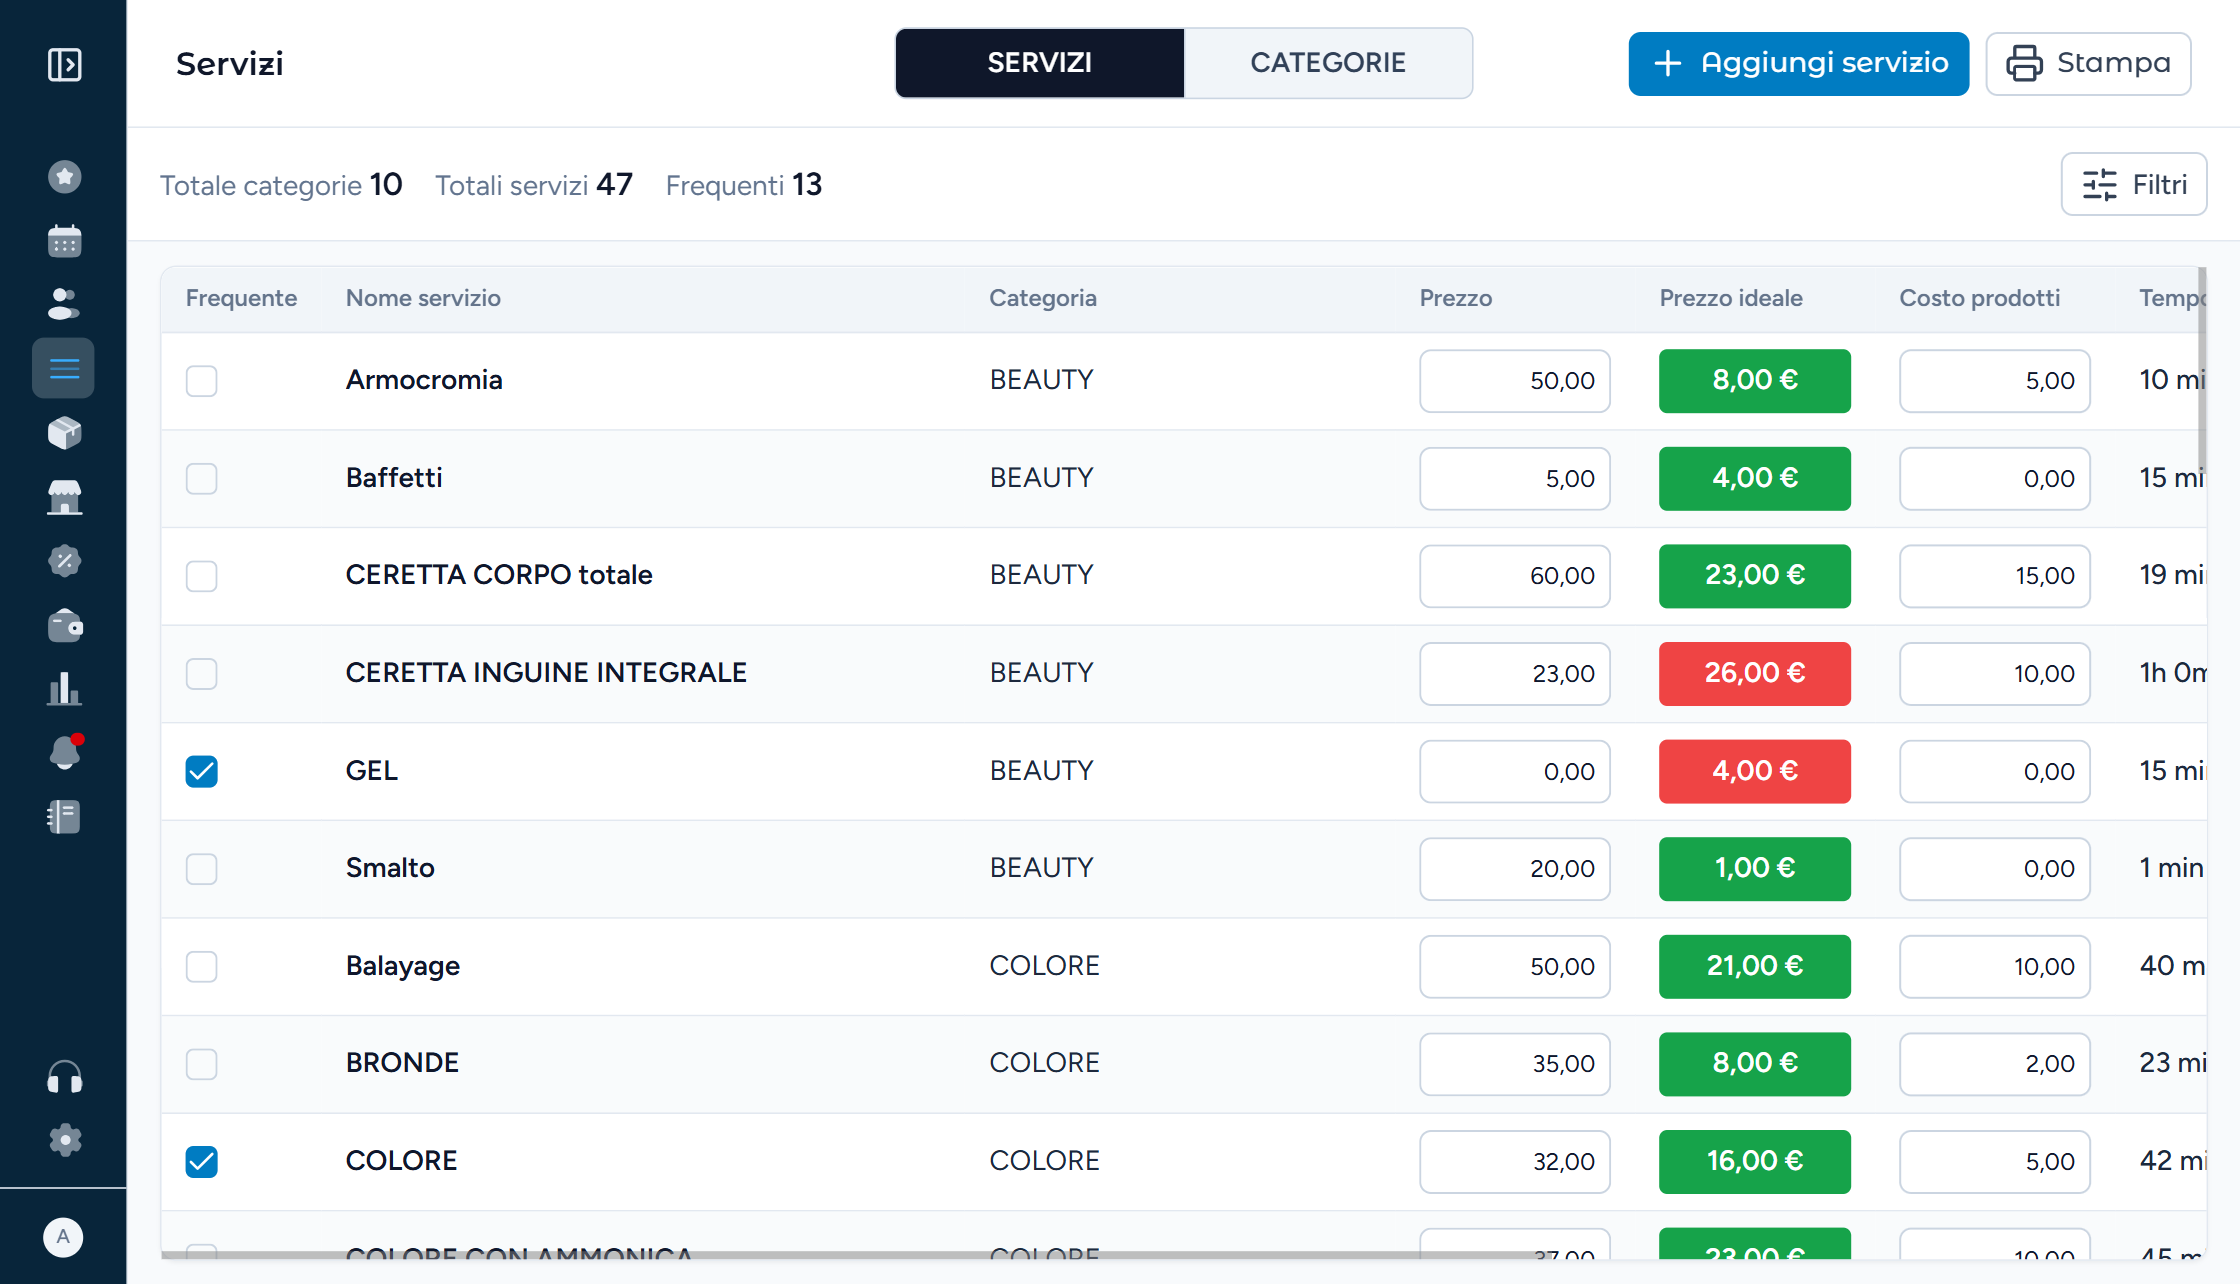Uncheck the Frequente box for COLORE service
2240x1284 pixels.
(x=201, y=1161)
